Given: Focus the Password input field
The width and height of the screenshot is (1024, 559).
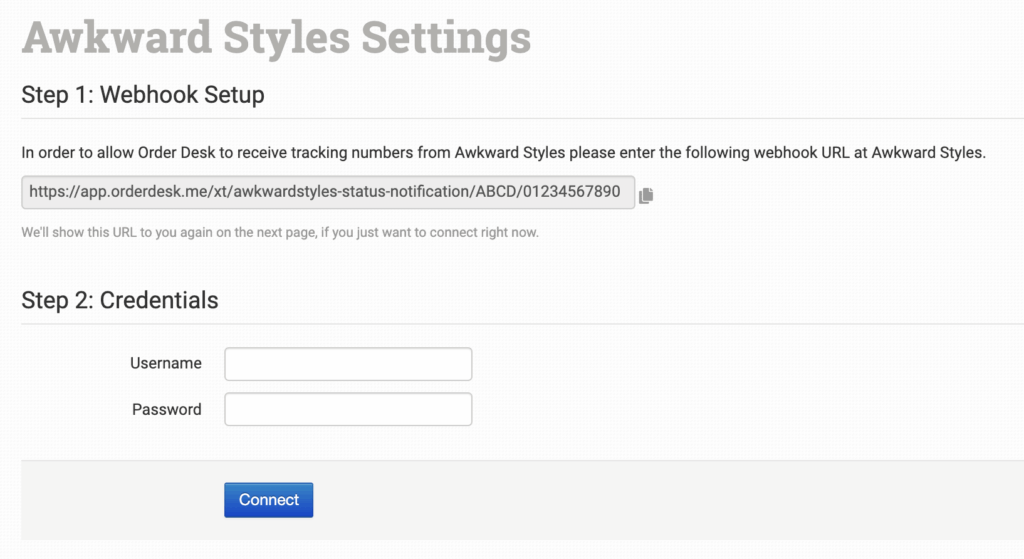Looking at the screenshot, I should (x=348, y=409).
